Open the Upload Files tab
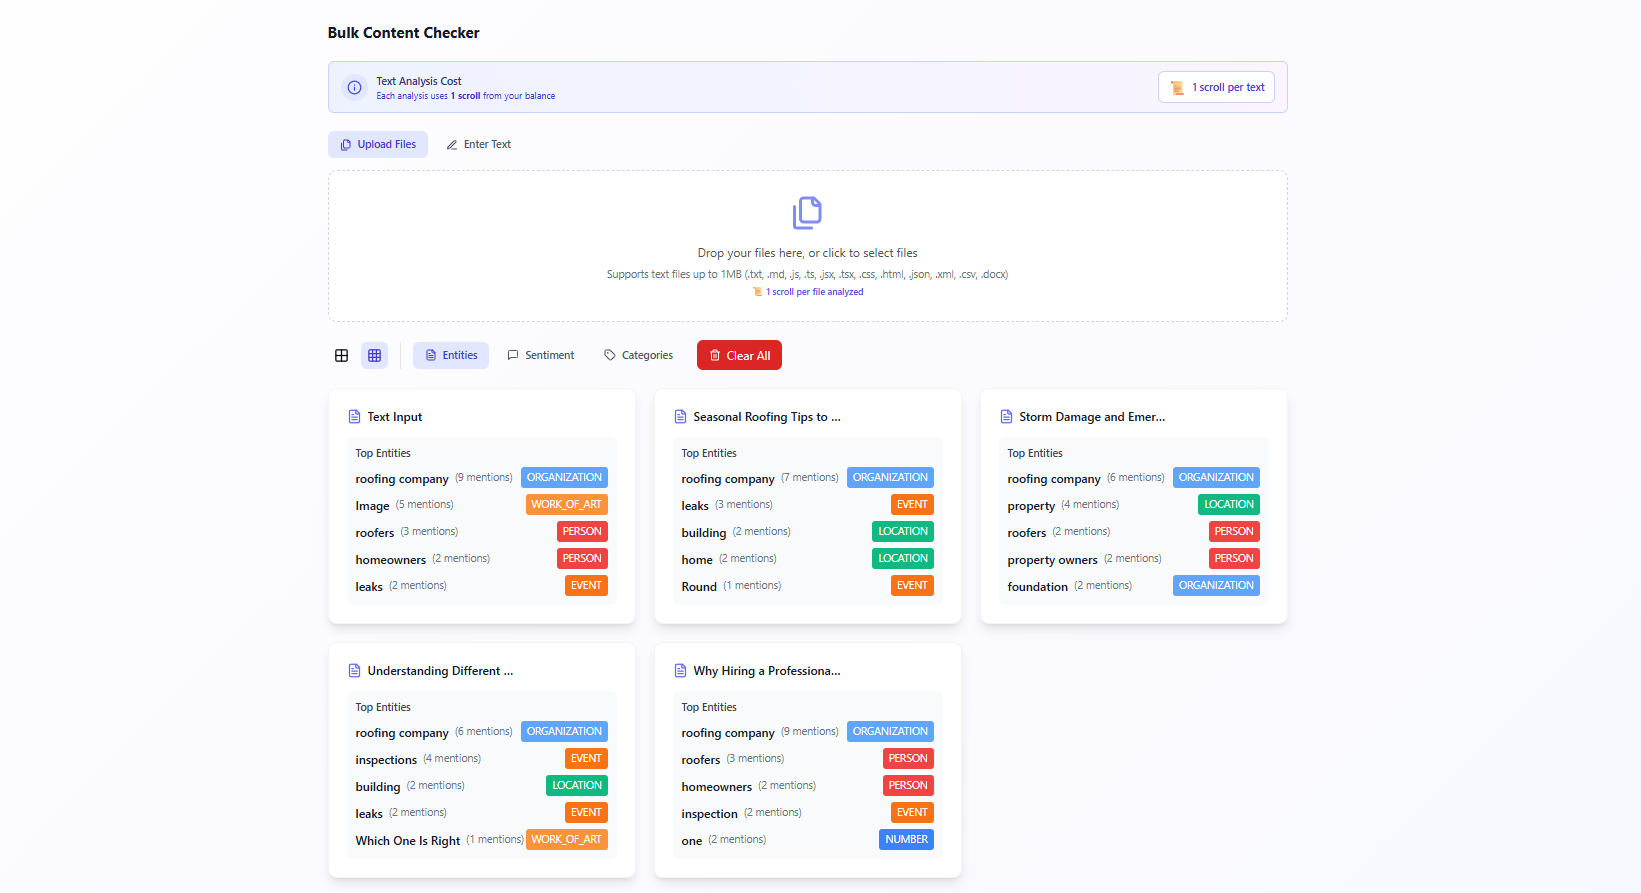 [x=378, y=145]
